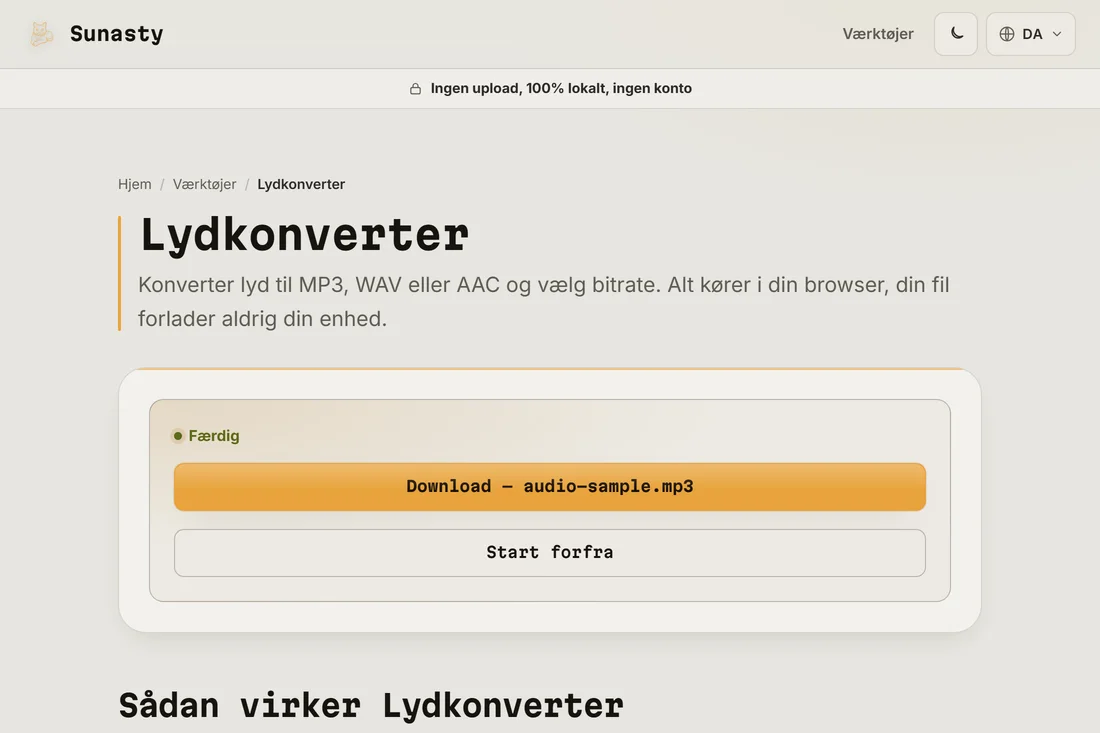Screen dimensions: 1100x733
Task: Click the 'Konverter lyd til MP3' description text
Action: point(544,302)
